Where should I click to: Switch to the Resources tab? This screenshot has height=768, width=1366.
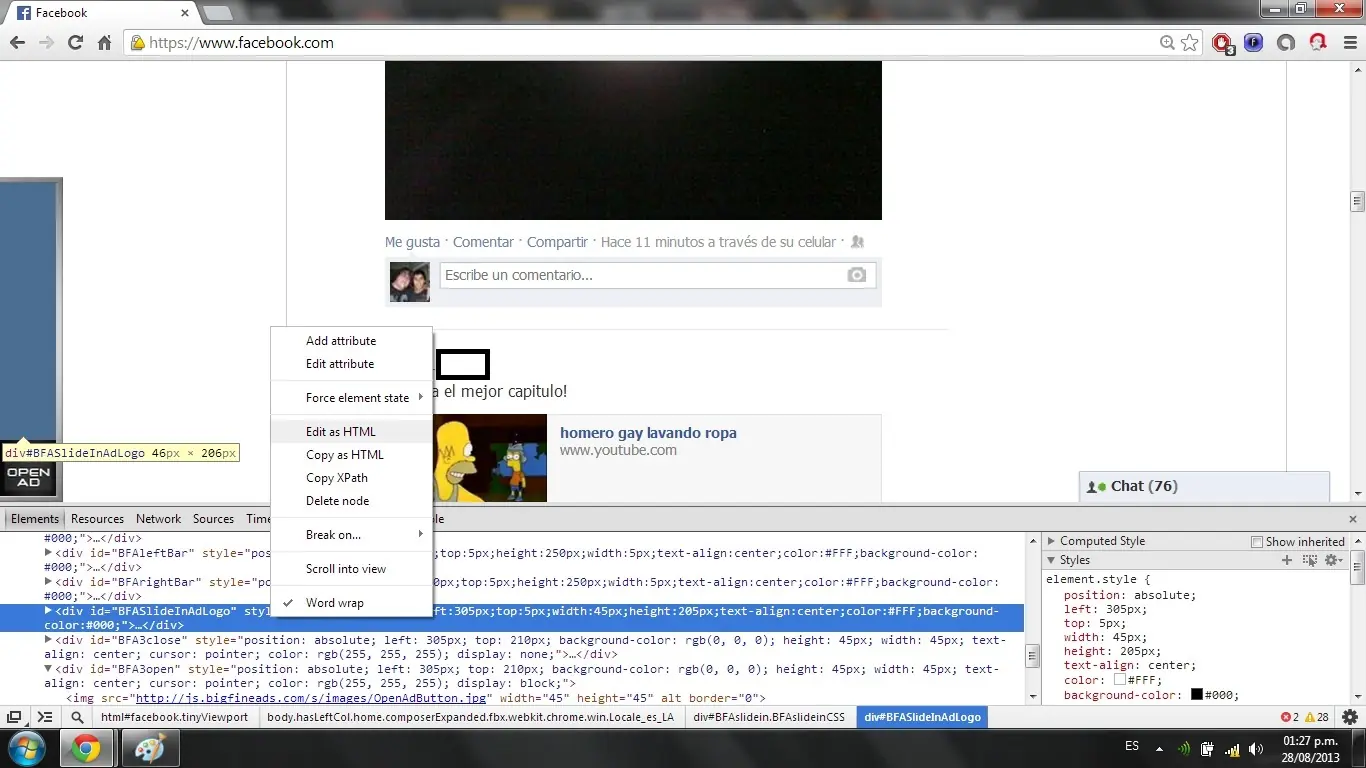97,519
